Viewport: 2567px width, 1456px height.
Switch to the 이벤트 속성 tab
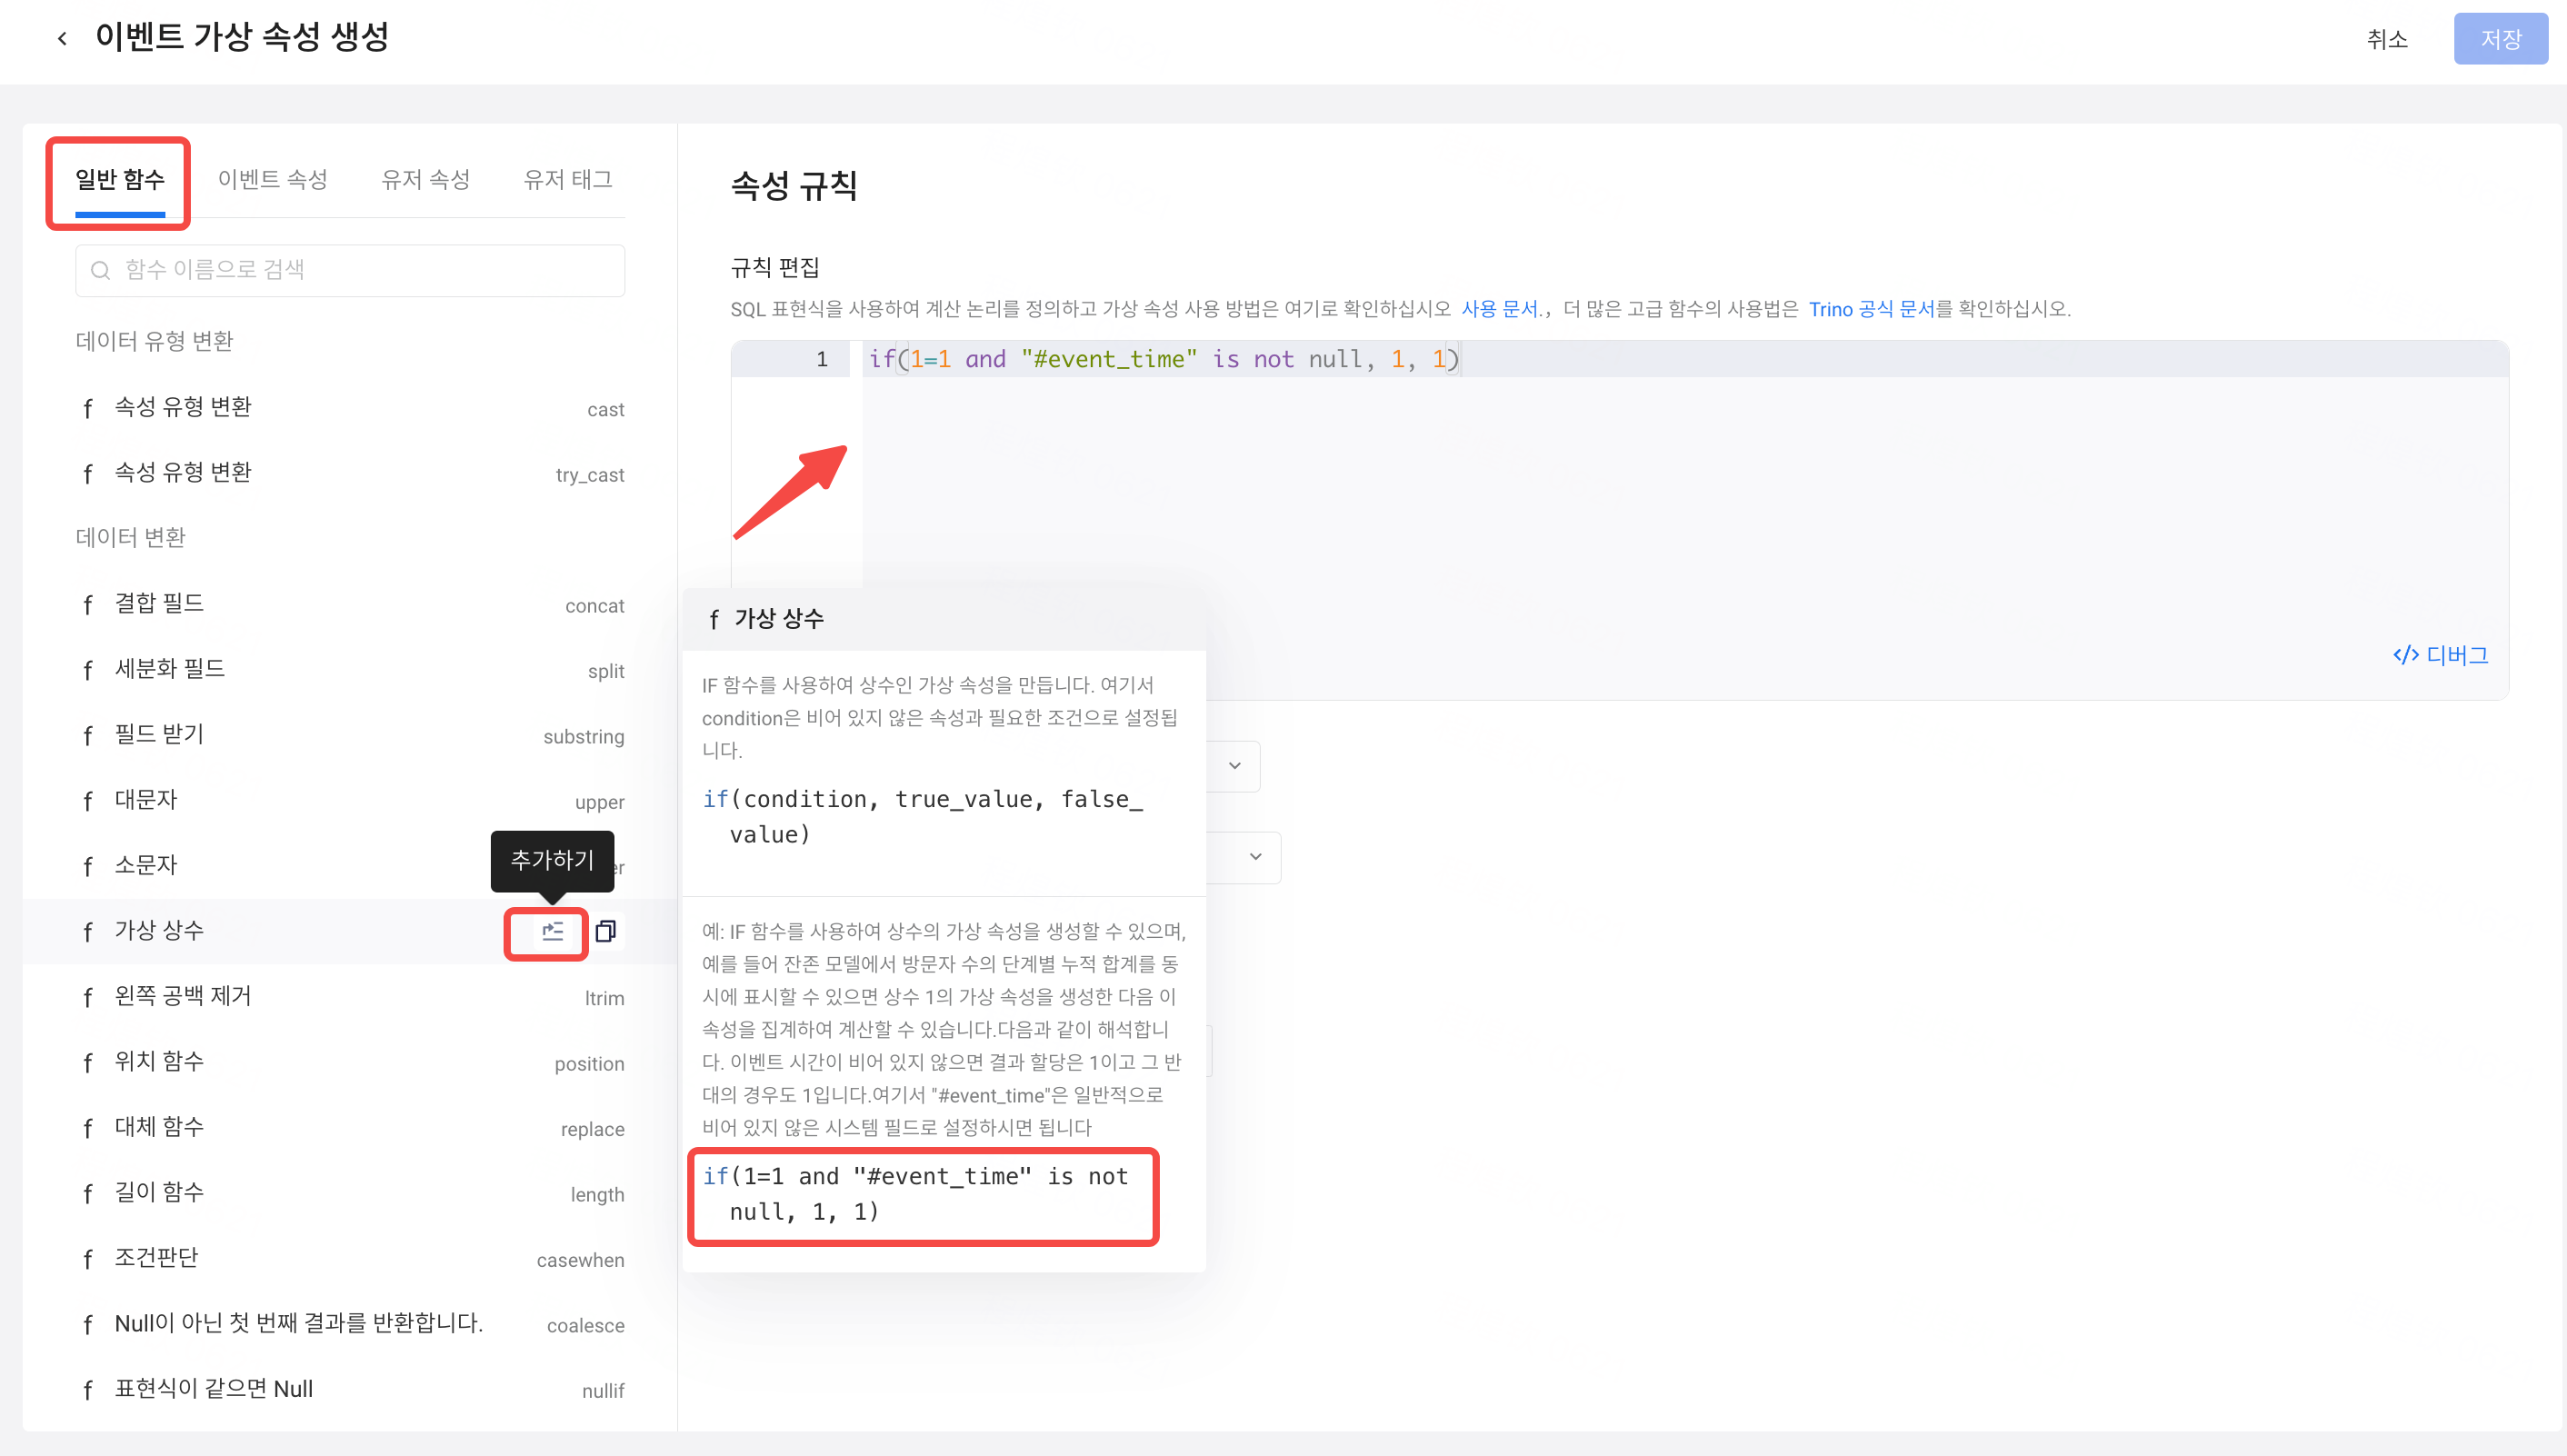click(x=273, y=180)
